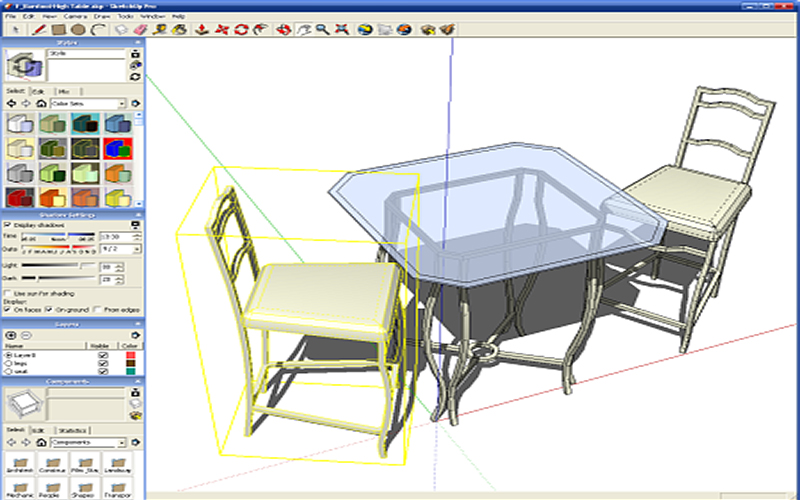
Task: Toggle the Display shadows checkbox
Action: 9,225
